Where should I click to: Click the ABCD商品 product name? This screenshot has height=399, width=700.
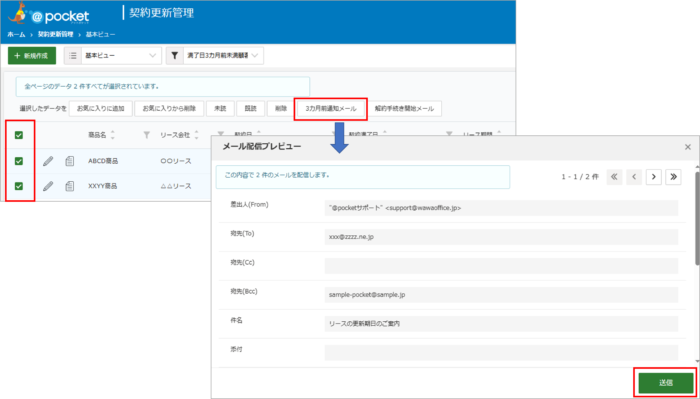click(x=103, y=161)
